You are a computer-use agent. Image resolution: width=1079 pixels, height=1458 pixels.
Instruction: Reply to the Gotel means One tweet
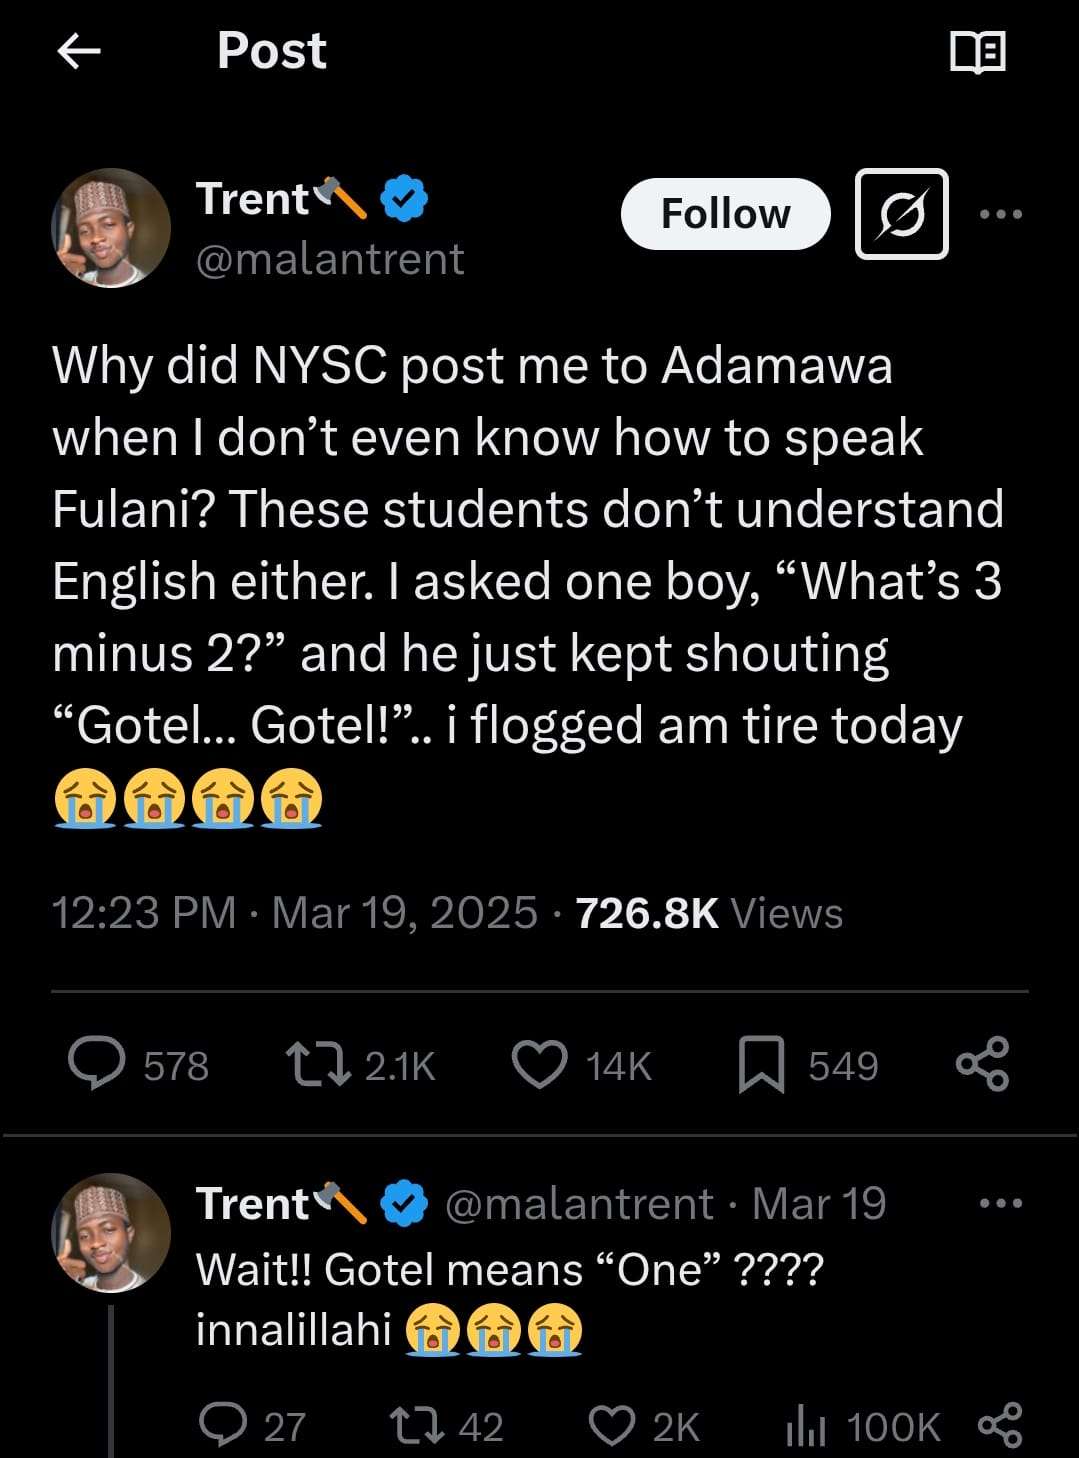pyautogui.click(x=223, y=1426)
